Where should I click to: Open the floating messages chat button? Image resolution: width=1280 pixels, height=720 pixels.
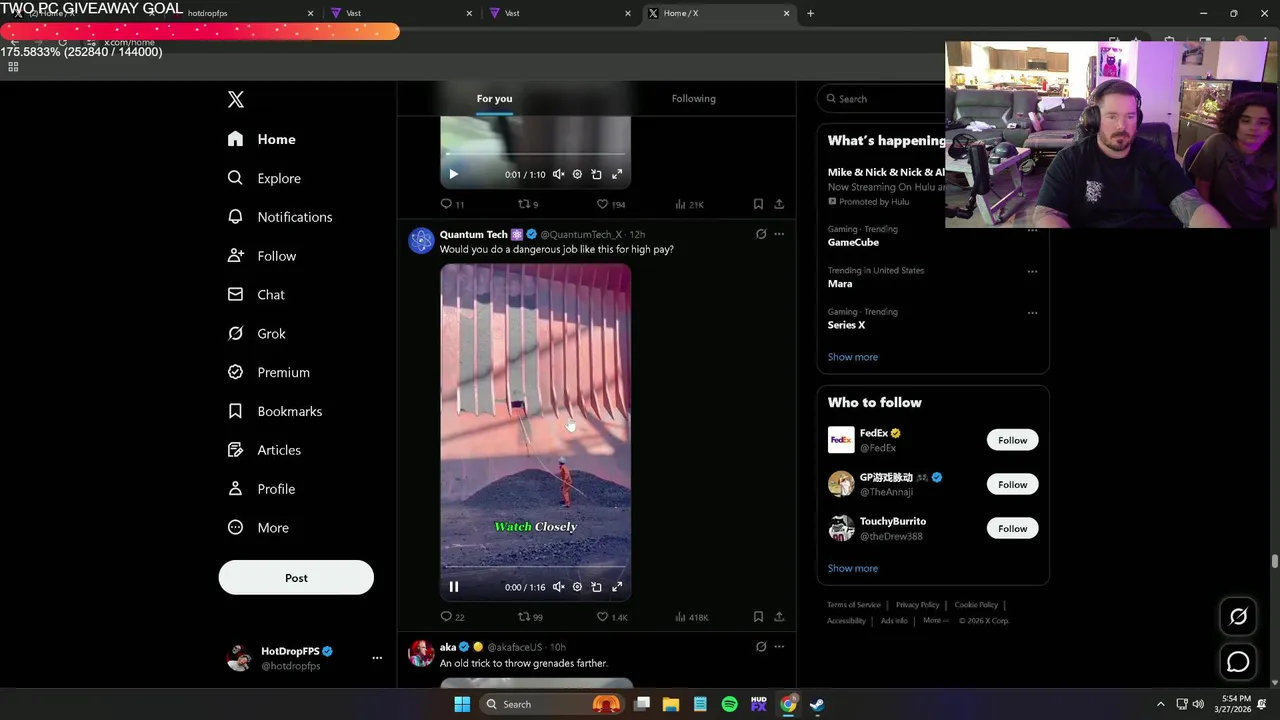coord(1238,662)
